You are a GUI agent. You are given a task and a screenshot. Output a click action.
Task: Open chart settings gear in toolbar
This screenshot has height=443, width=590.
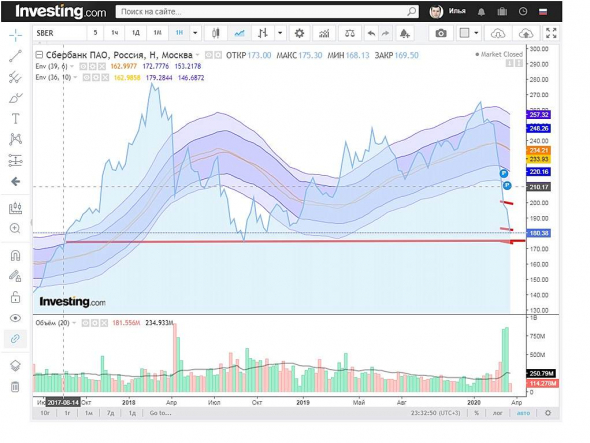[x=300, y=33]
